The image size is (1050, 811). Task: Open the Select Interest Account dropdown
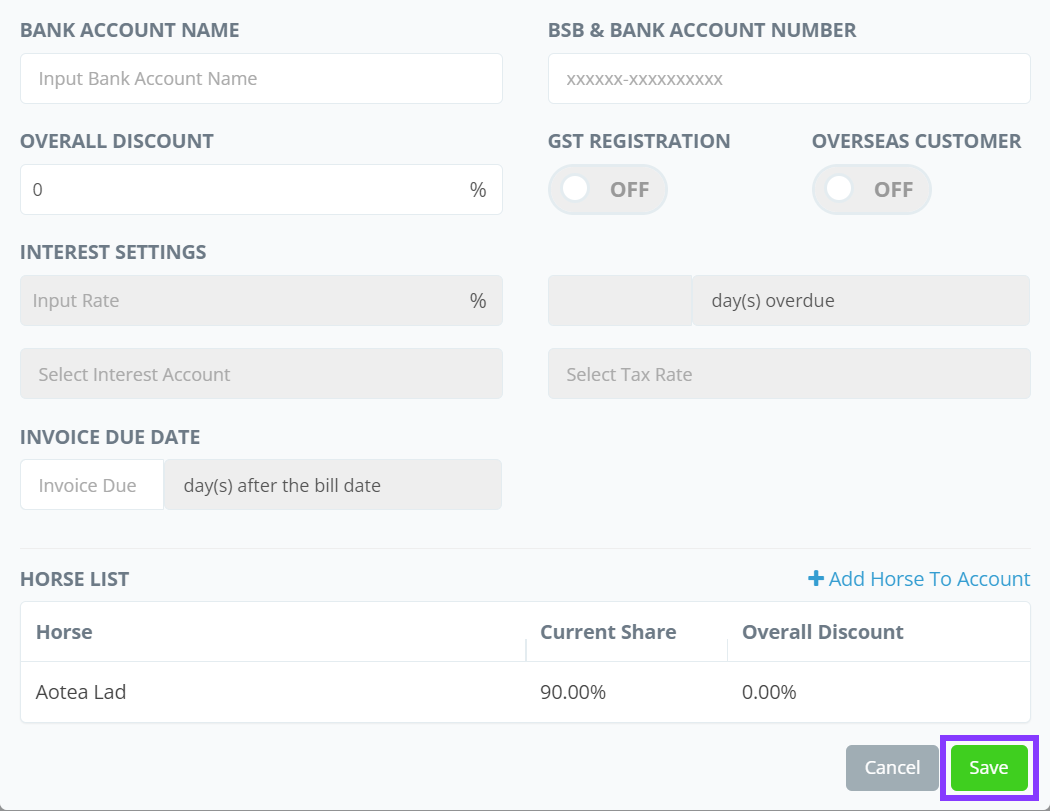(x=261, y=374)
